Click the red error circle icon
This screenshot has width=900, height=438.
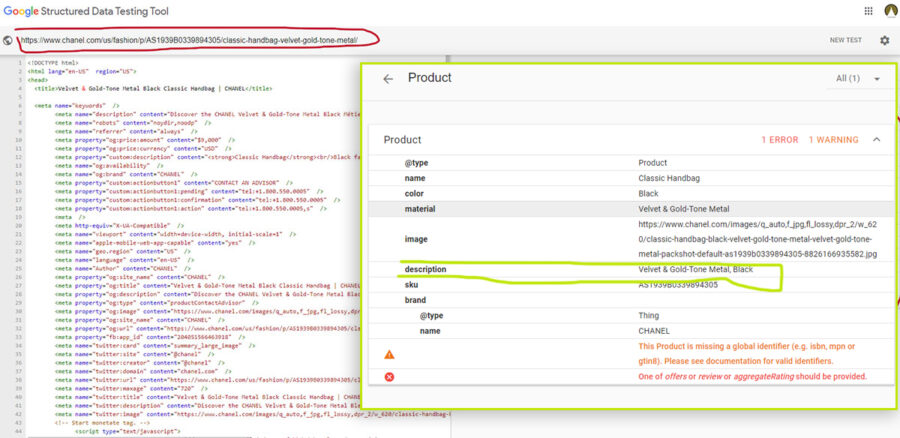389,377
